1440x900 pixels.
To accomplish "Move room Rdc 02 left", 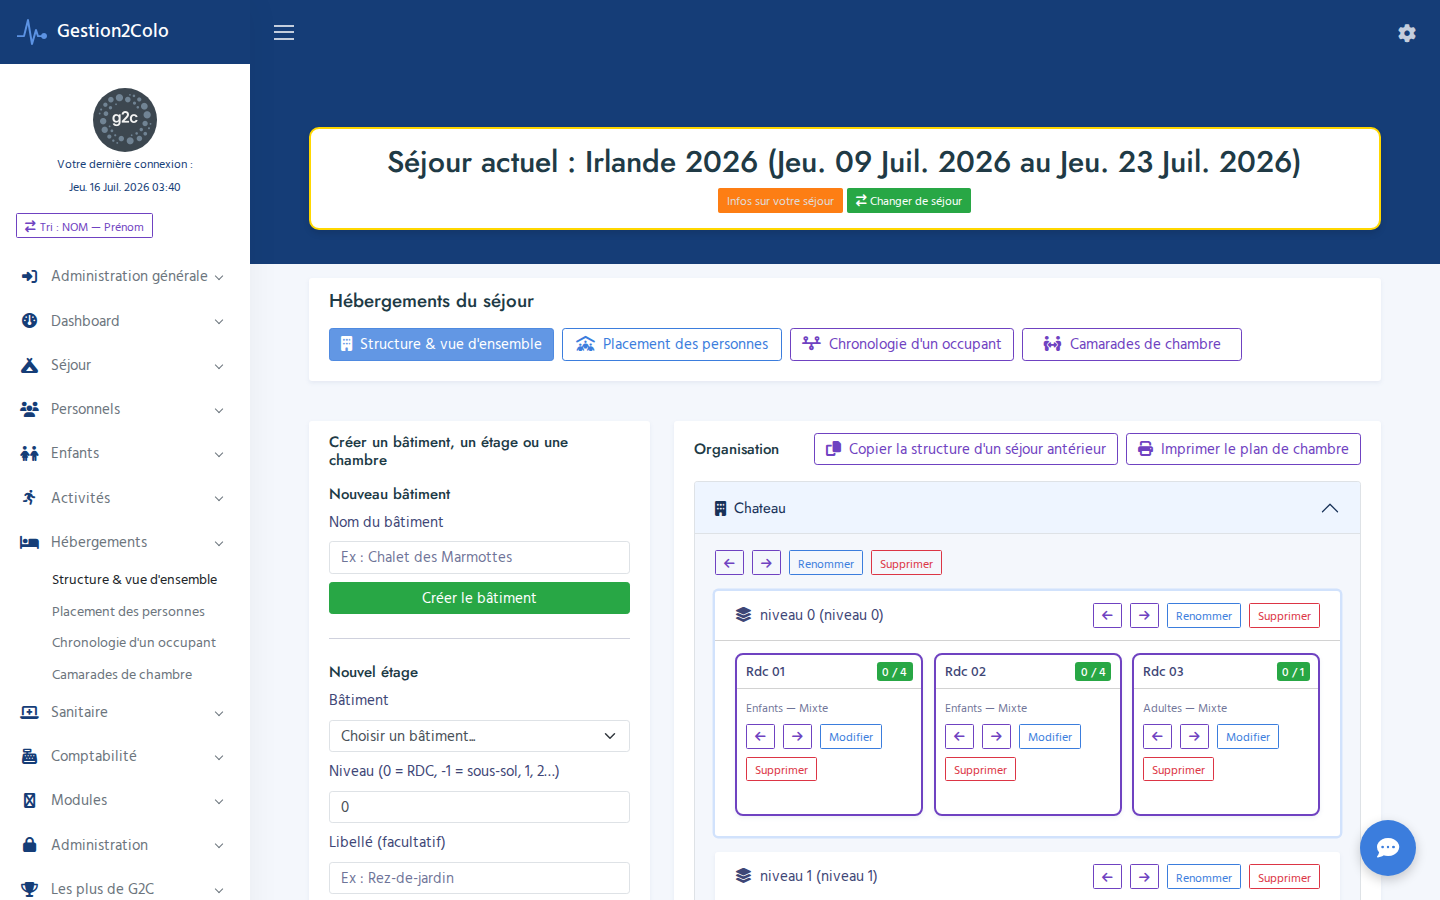I will tap(959, 737).
